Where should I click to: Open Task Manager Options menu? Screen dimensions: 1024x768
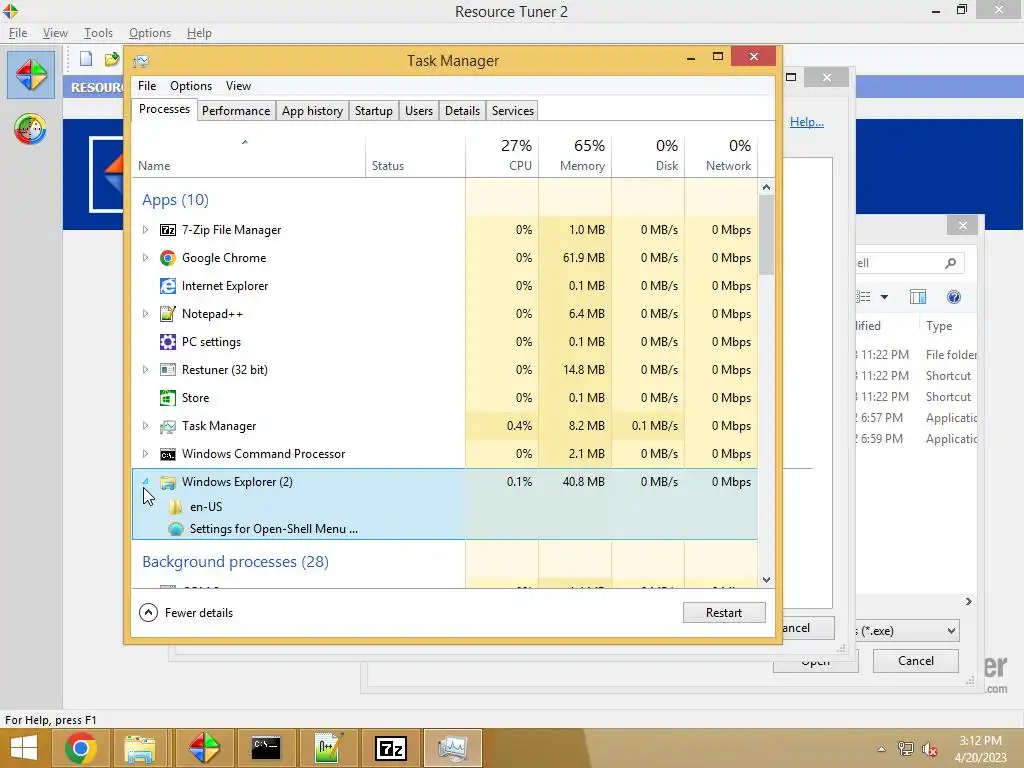click(191, 86)
